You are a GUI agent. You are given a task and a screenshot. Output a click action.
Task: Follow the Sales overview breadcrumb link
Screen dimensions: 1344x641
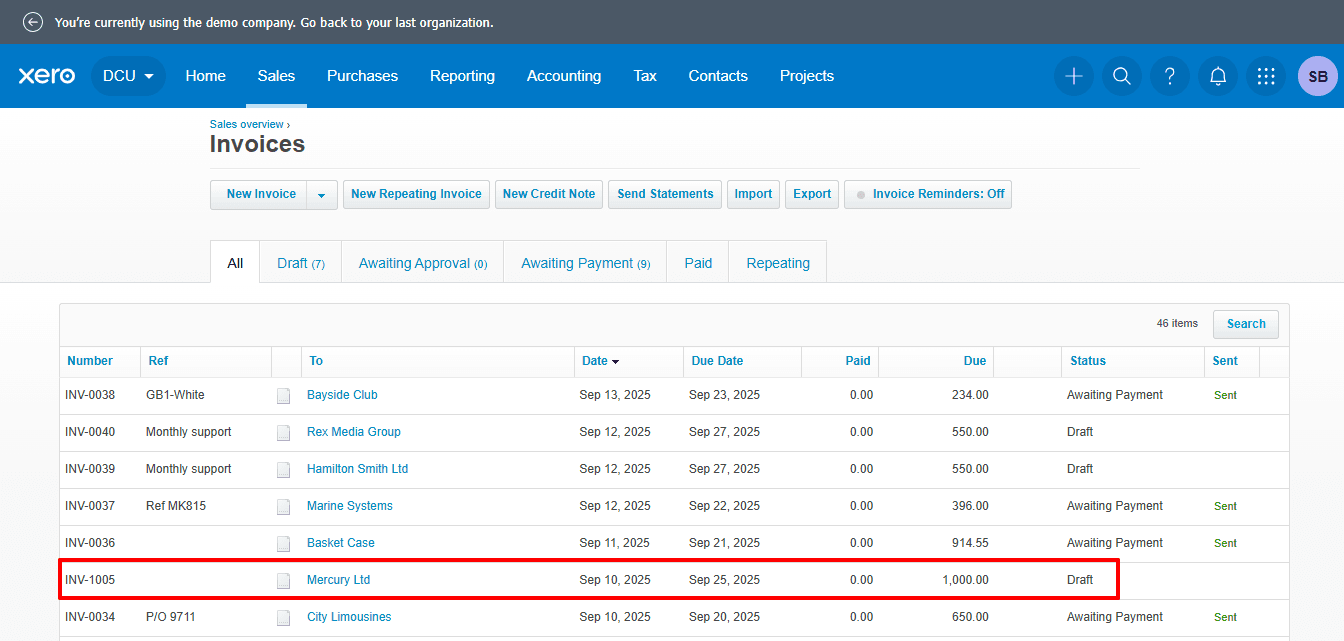(247, 124)
